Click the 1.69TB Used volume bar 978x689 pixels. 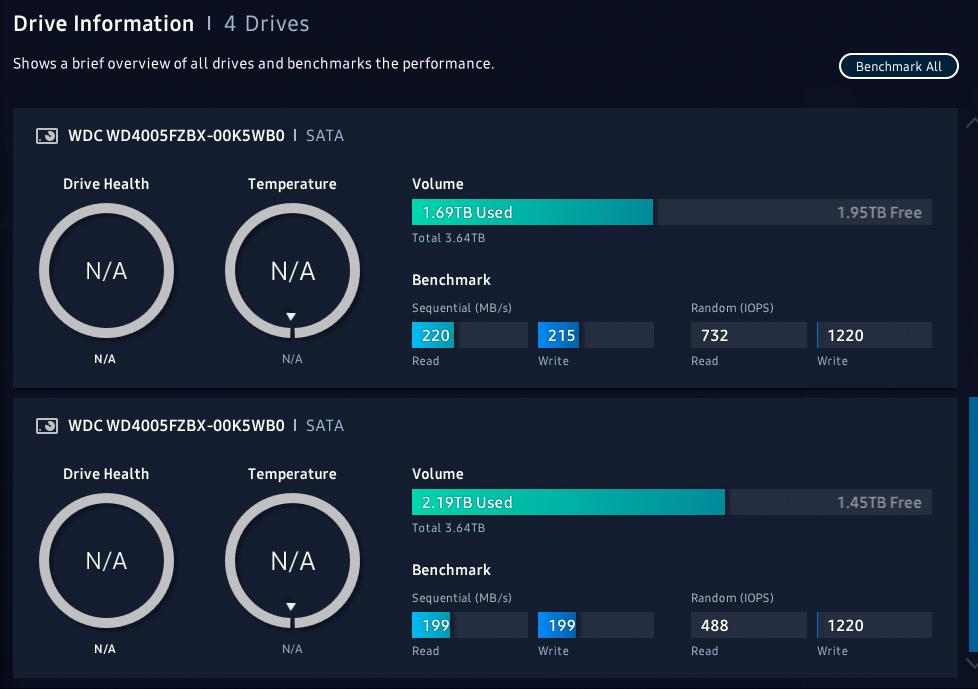532,212
